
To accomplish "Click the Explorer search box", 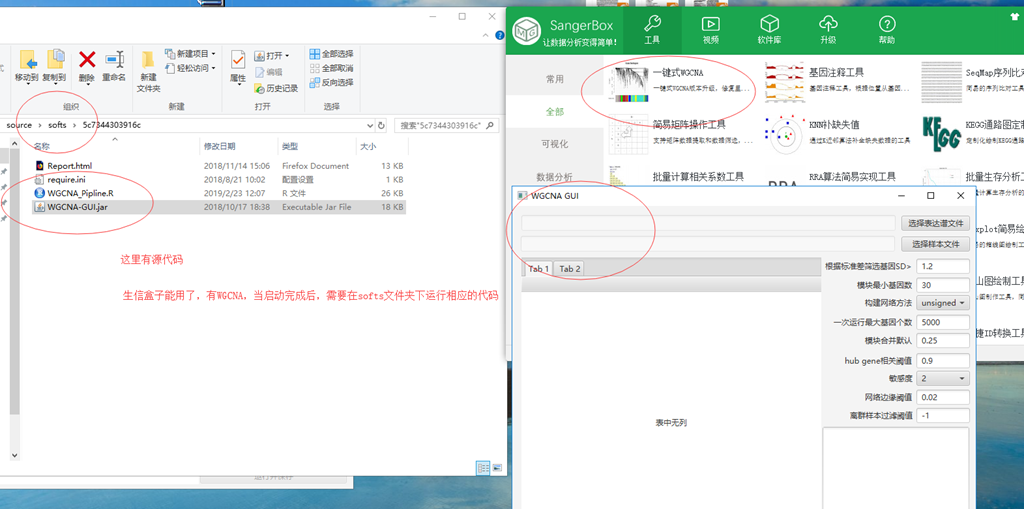I will [x=447, y=125].
